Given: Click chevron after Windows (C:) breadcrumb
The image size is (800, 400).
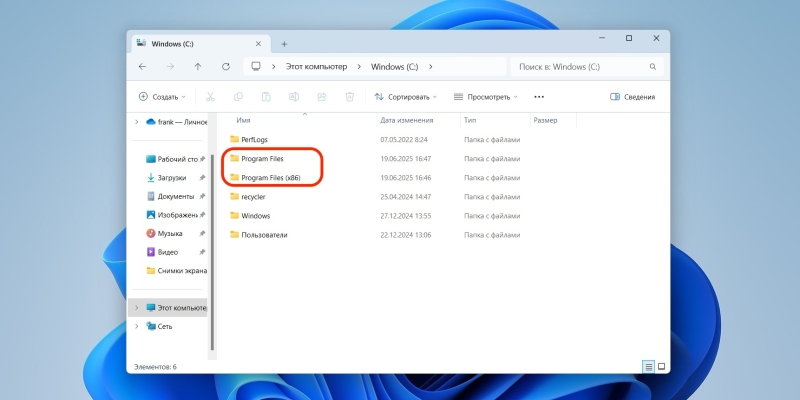Looking at the screenshot, I should 431,67.
